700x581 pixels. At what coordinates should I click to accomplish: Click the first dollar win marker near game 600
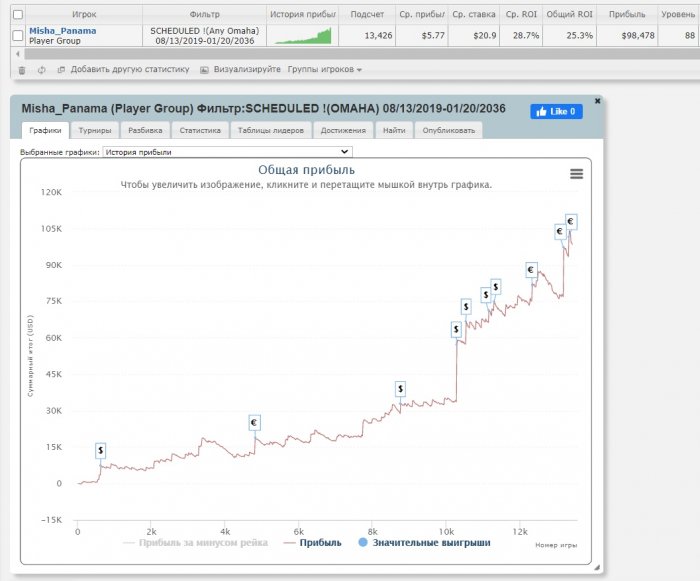(100, 450)
